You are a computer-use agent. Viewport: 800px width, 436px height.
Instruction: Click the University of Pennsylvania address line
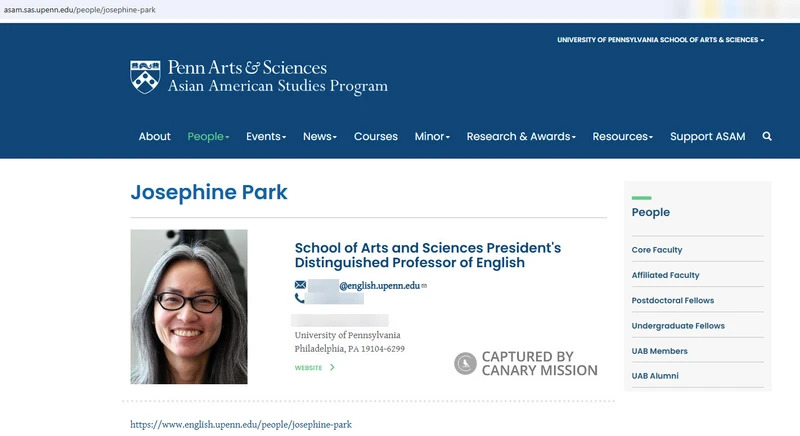(347, 335)
